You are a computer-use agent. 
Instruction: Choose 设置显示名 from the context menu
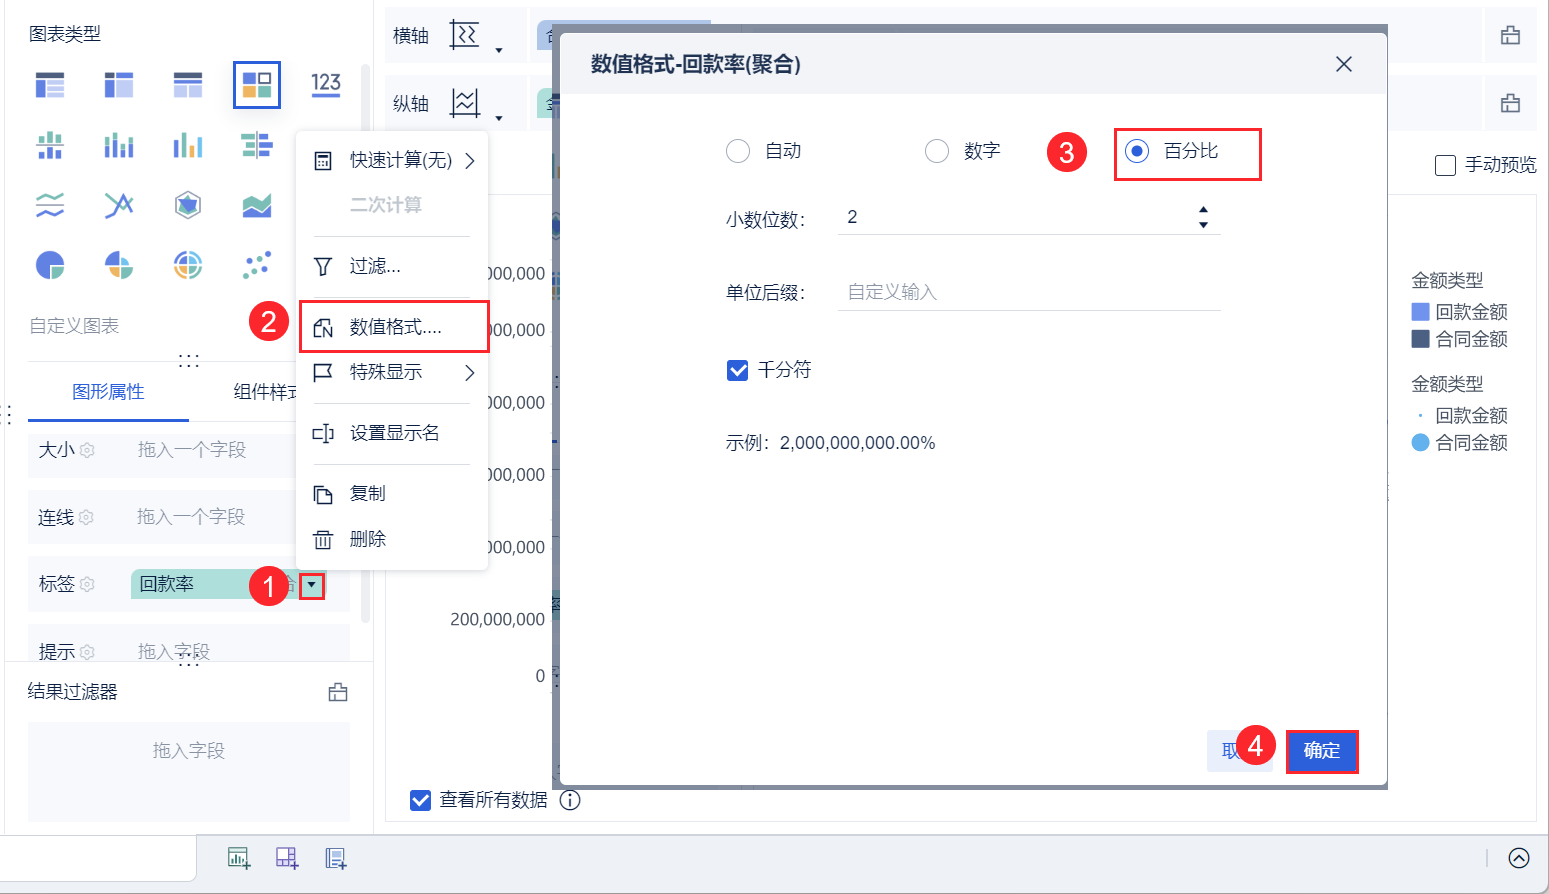tap(393, 433)
